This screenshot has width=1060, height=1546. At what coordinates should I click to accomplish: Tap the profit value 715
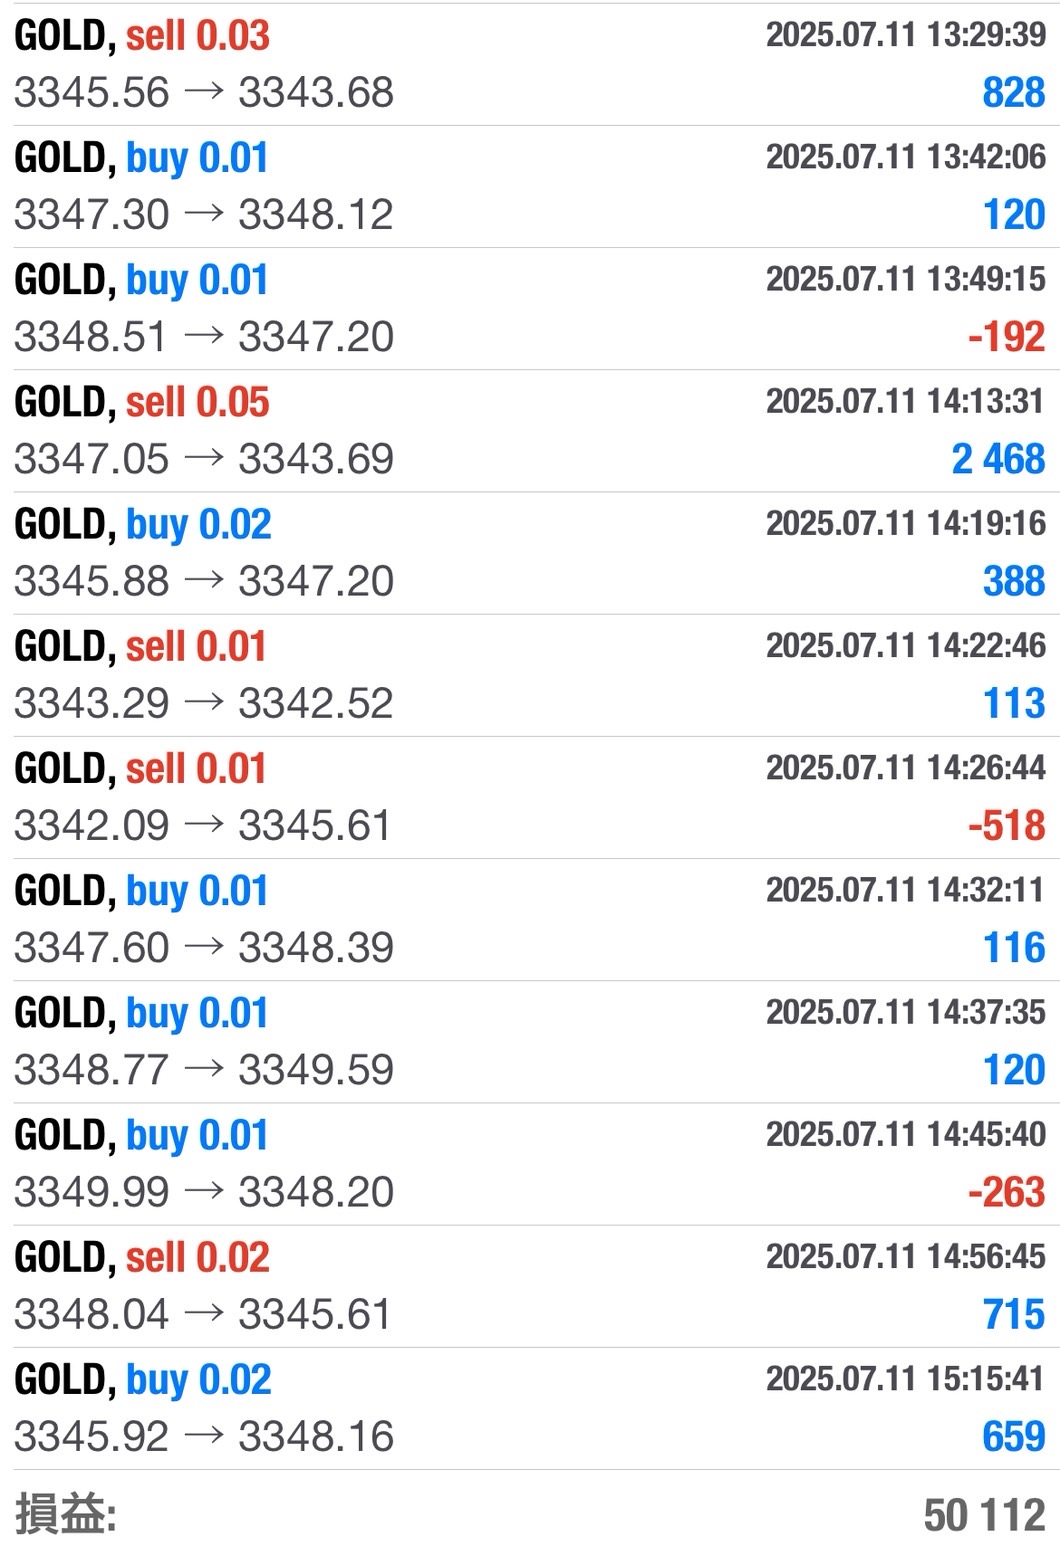pos(1014,1314)
